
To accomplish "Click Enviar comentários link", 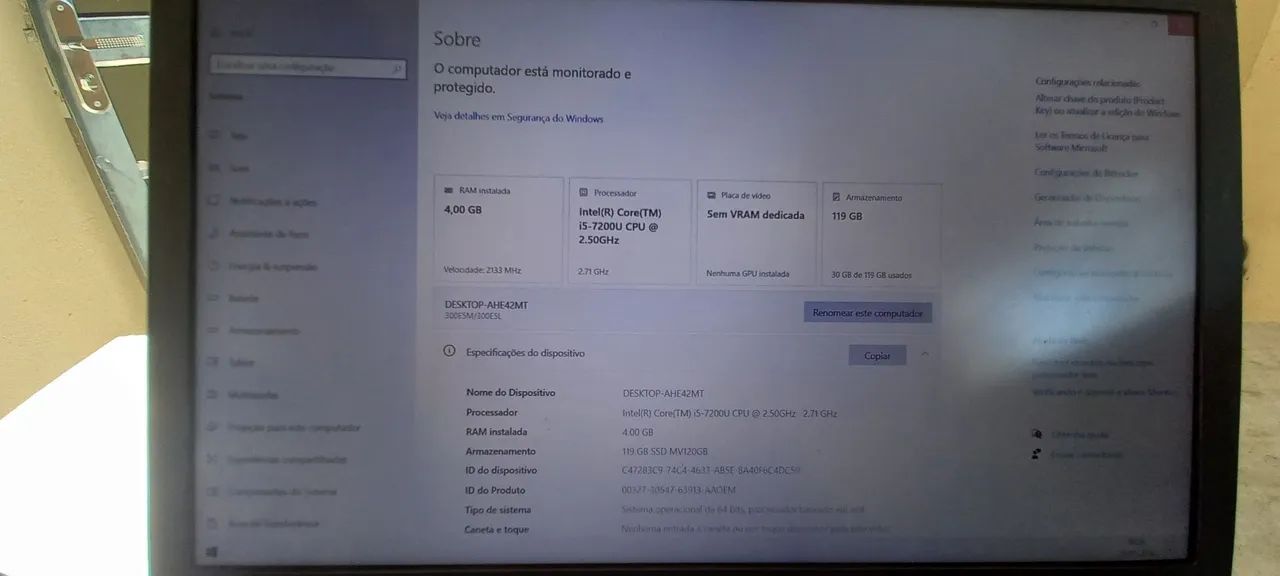I will point(1086,454).
